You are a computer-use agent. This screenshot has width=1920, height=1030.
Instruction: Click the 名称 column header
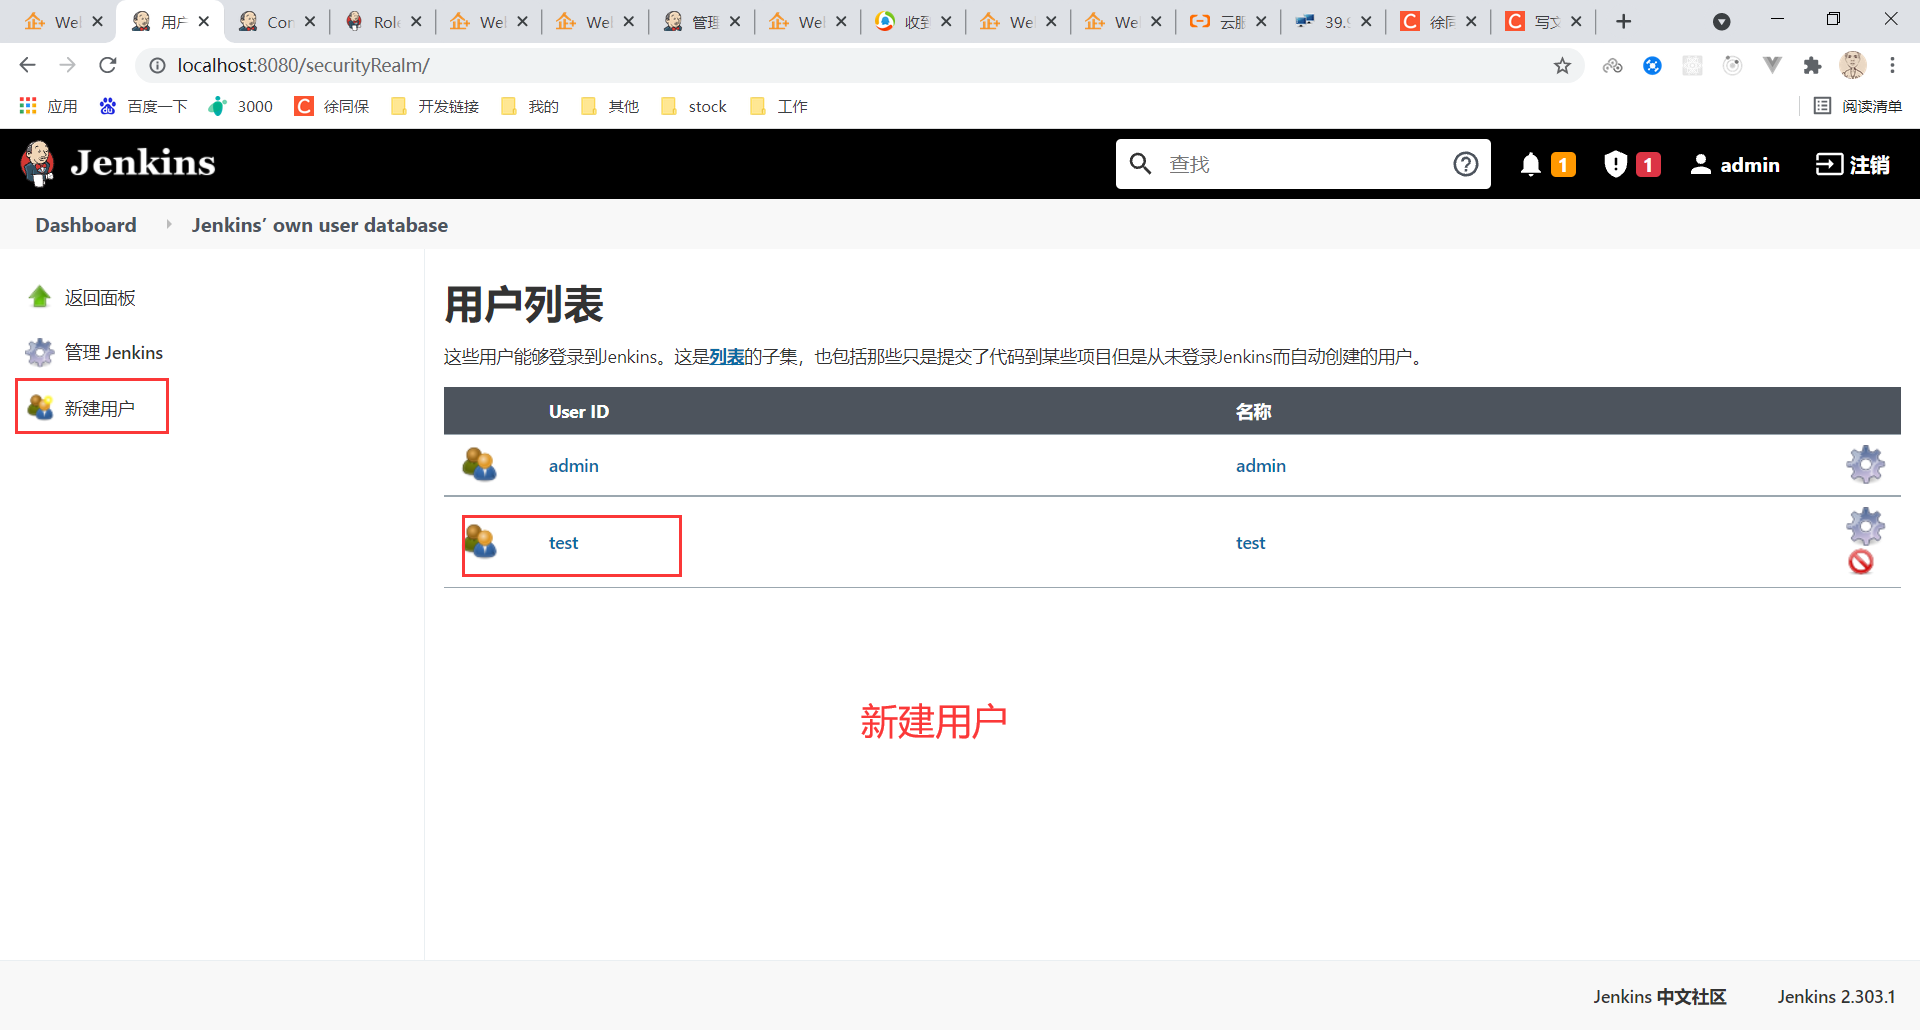[x=1253, y=412]
